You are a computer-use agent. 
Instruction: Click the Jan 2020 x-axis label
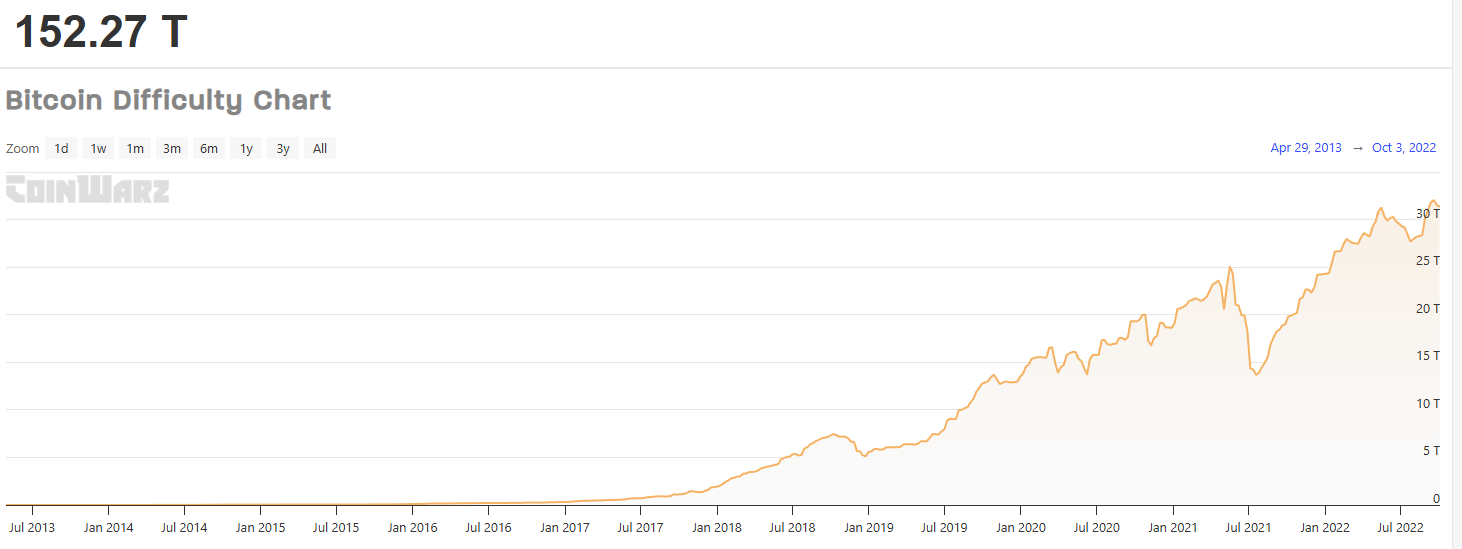pos(1020,527)
